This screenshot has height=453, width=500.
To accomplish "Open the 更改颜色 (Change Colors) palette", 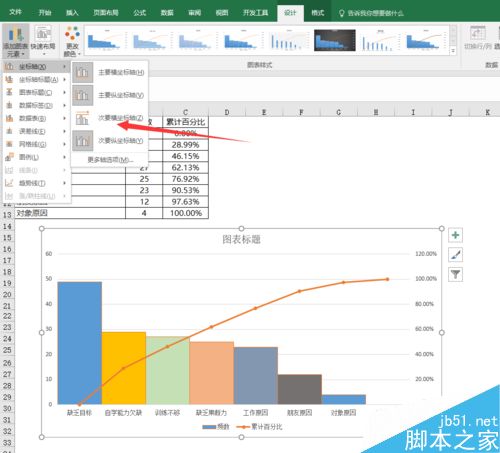I will (x=72, y=41).
